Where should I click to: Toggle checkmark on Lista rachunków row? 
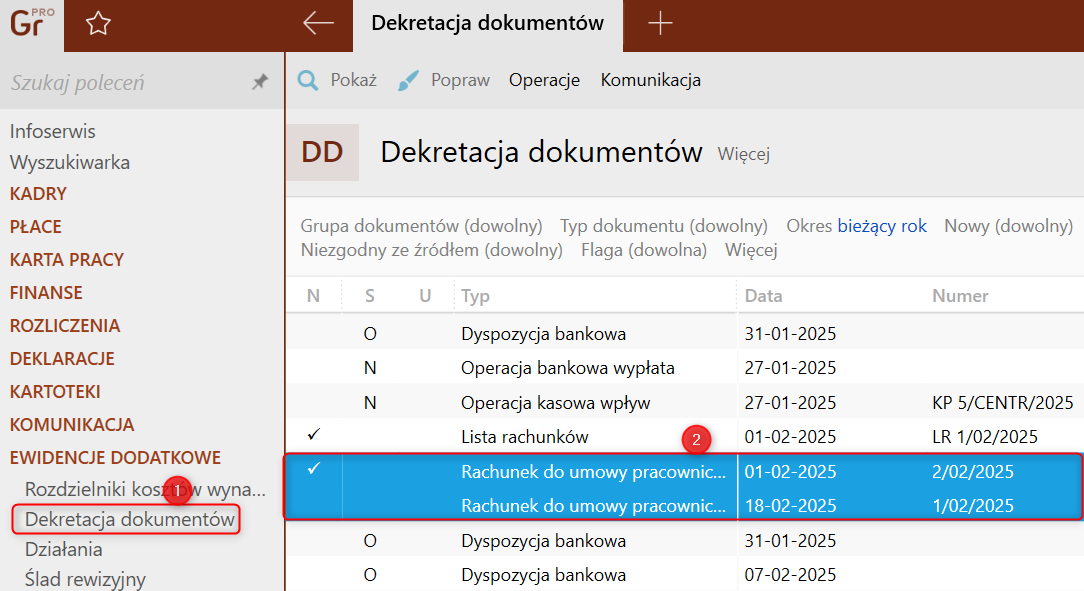pos(313,436)
